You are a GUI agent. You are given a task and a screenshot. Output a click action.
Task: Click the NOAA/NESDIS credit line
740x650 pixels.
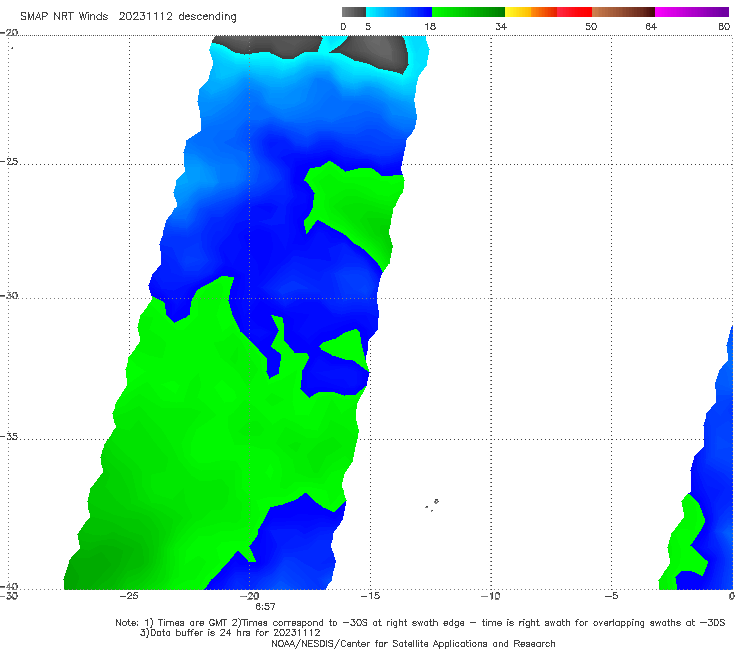[413, 644]
